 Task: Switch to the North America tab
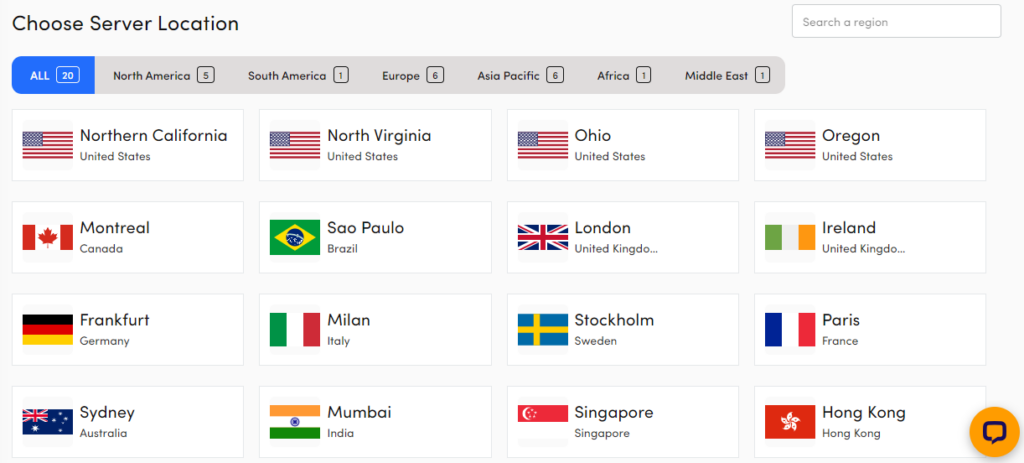[x=163, y=75]
